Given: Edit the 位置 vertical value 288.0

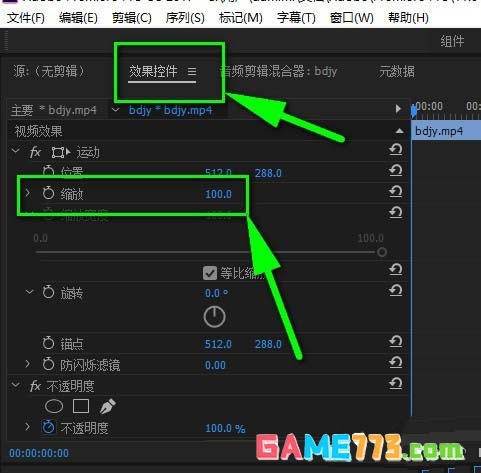Looking at the screenshot, I should (268, 173).
